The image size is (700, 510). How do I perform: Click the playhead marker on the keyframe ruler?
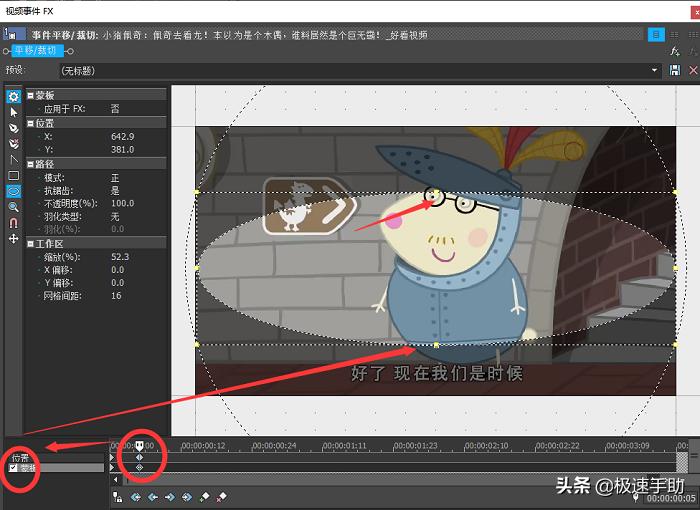(139, 445)
